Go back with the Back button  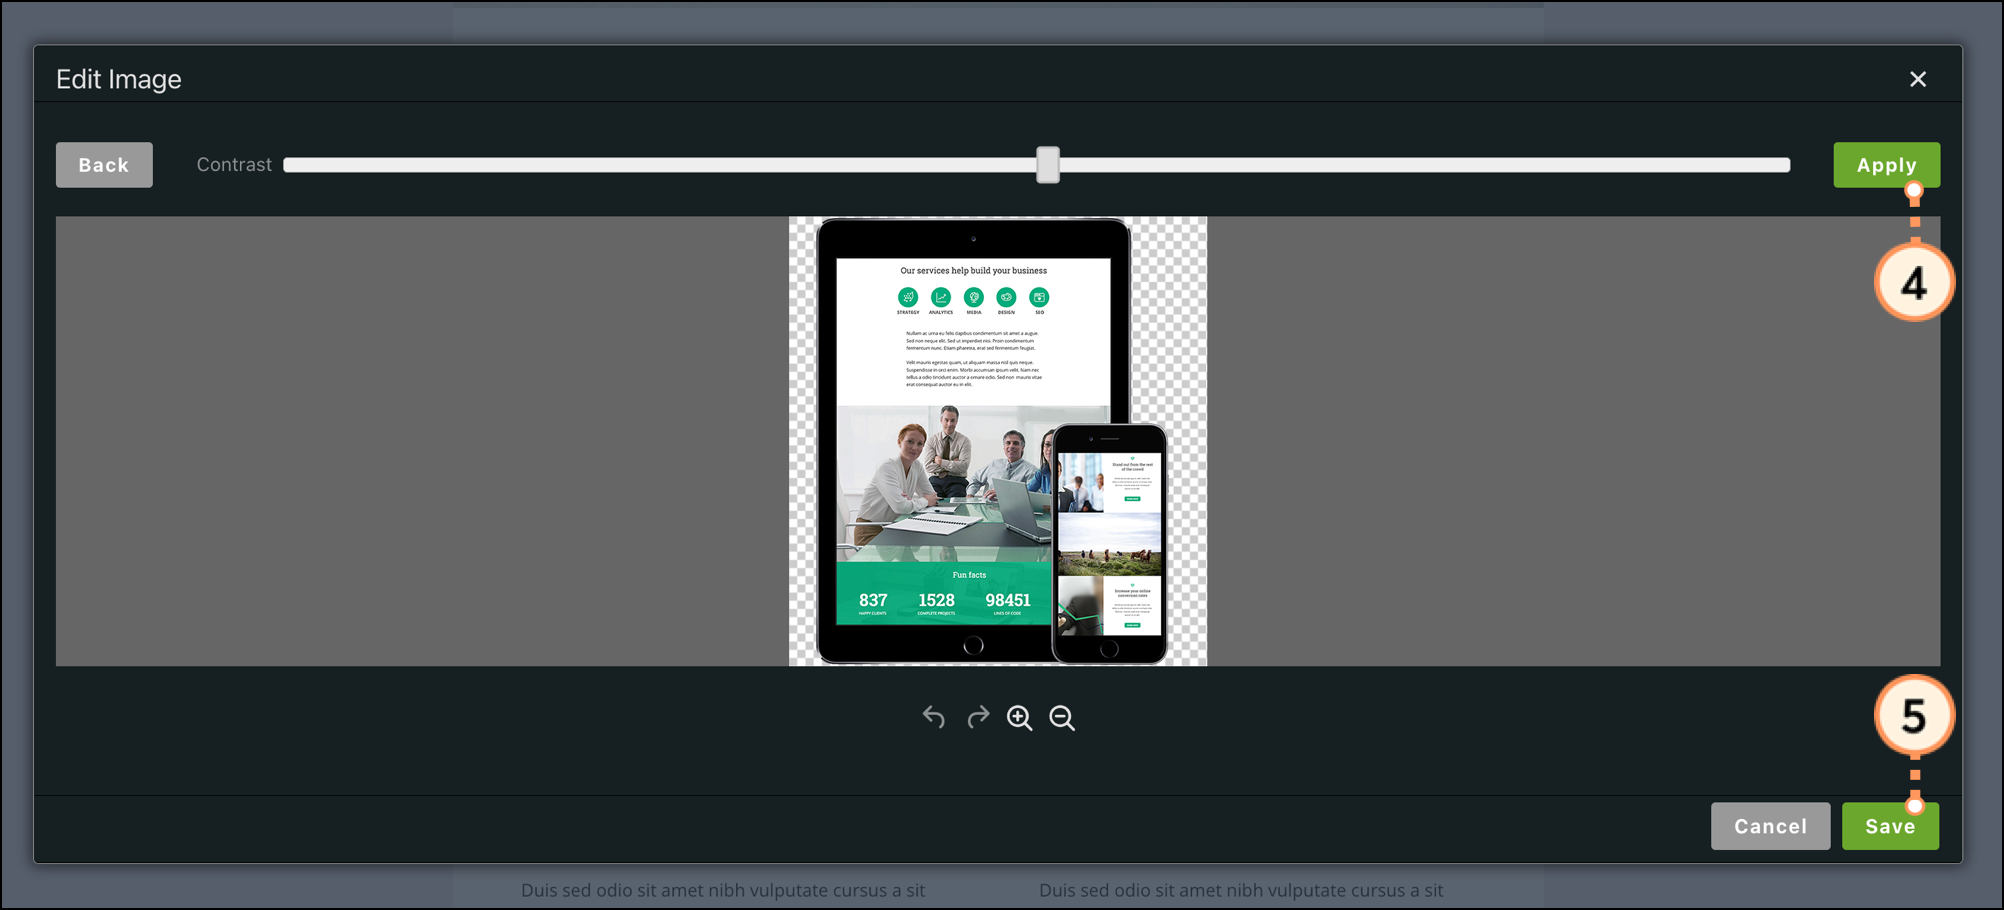coord(104,165)
